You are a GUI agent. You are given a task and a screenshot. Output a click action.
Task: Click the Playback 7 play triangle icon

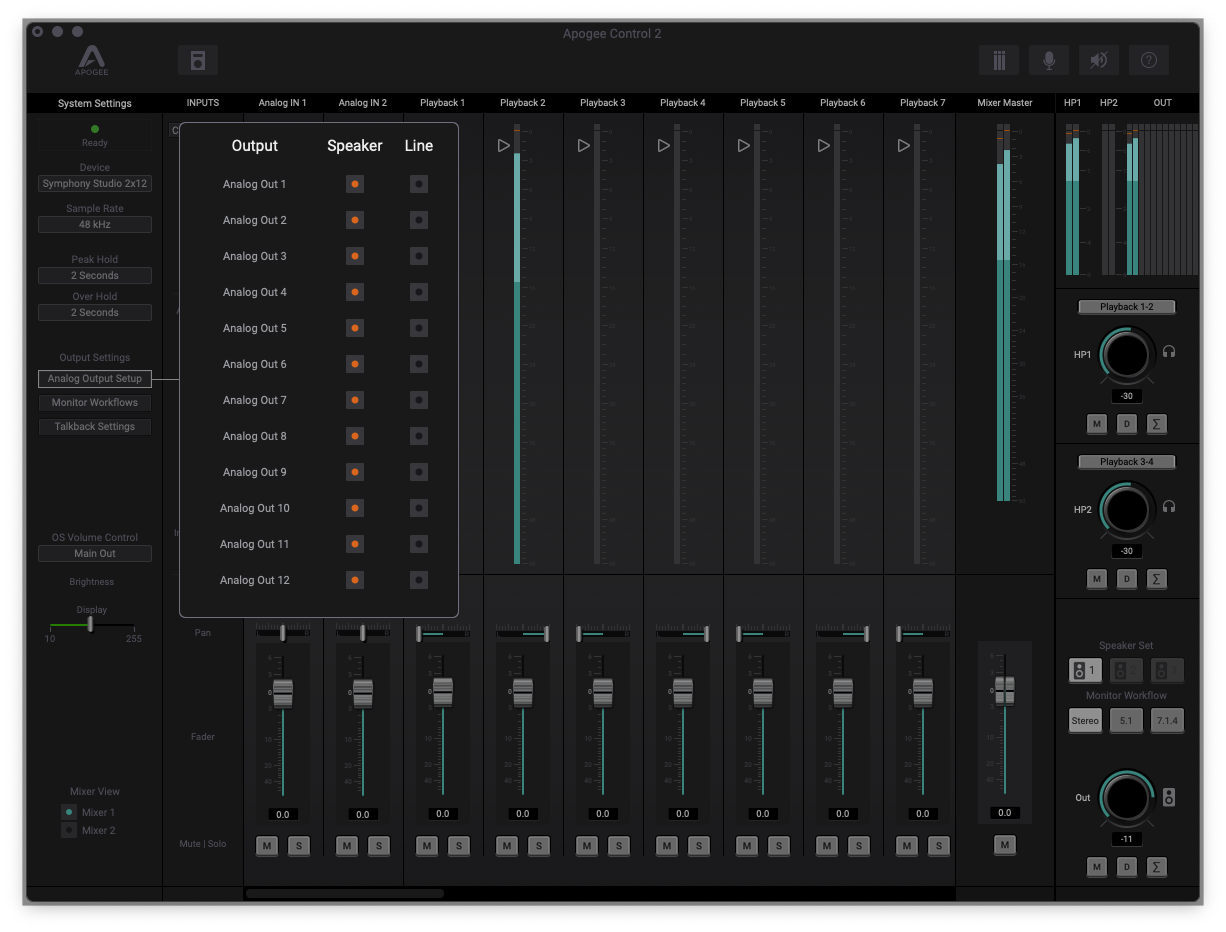(904, 146)
